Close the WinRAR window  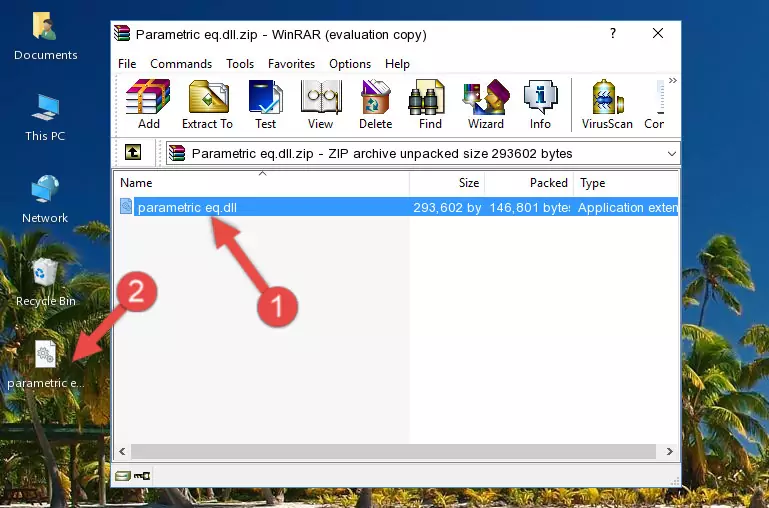tap(658, 33)
